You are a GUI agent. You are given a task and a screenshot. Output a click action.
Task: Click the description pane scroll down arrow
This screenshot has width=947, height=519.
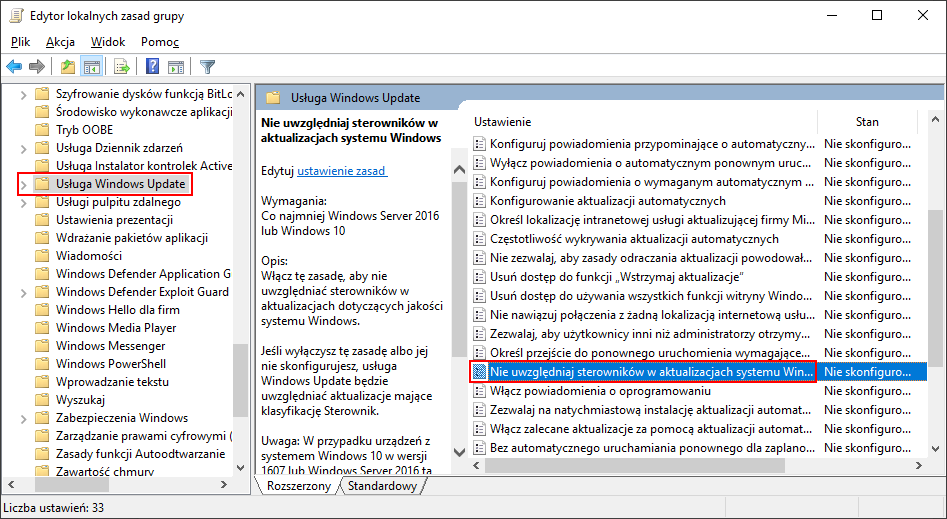pyautogui.click(x=459, y=452)
